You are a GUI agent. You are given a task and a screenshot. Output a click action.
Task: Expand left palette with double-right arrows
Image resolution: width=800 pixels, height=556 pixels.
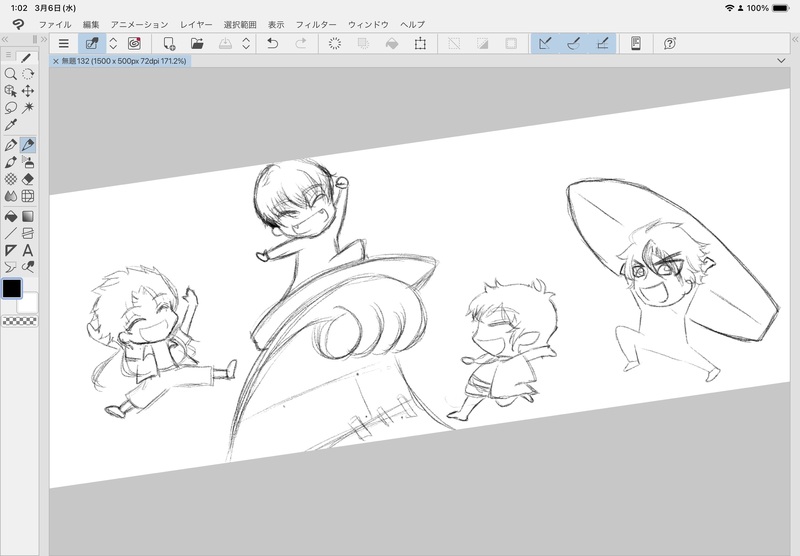click(44, 39)
